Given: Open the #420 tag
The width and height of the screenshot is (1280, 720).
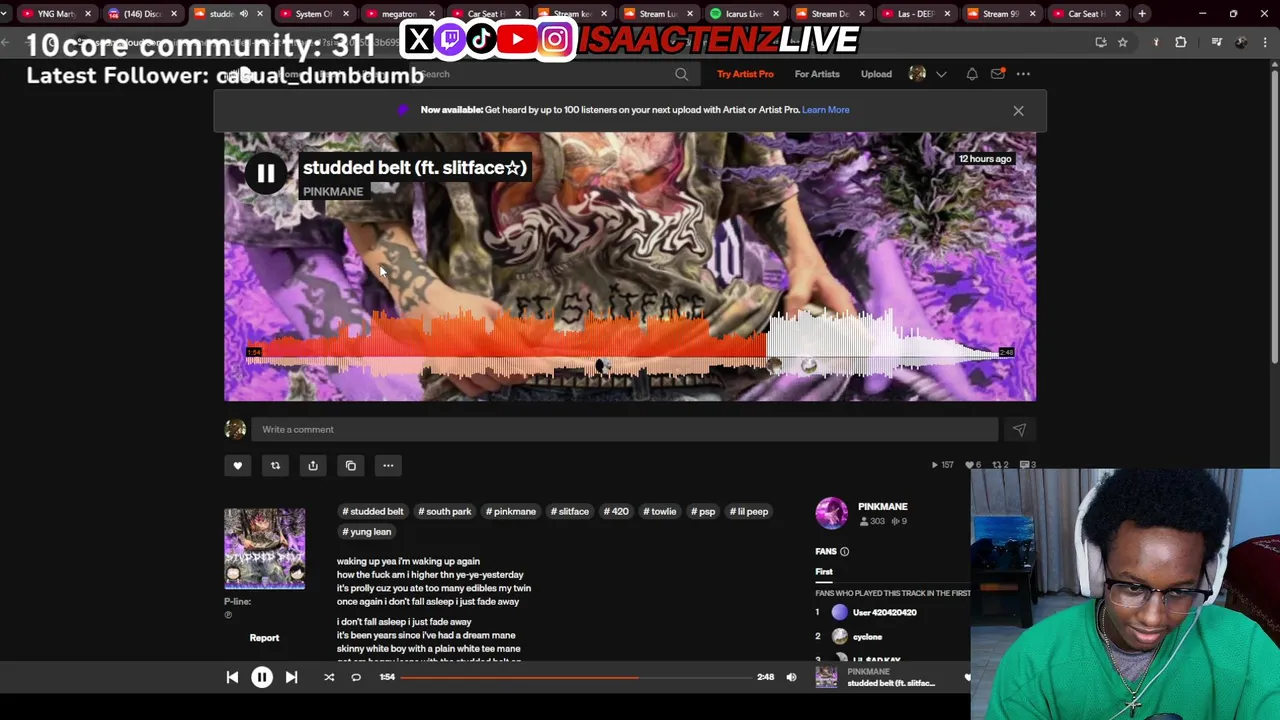Looking at the screenshot, I should [x=616, y=511].
